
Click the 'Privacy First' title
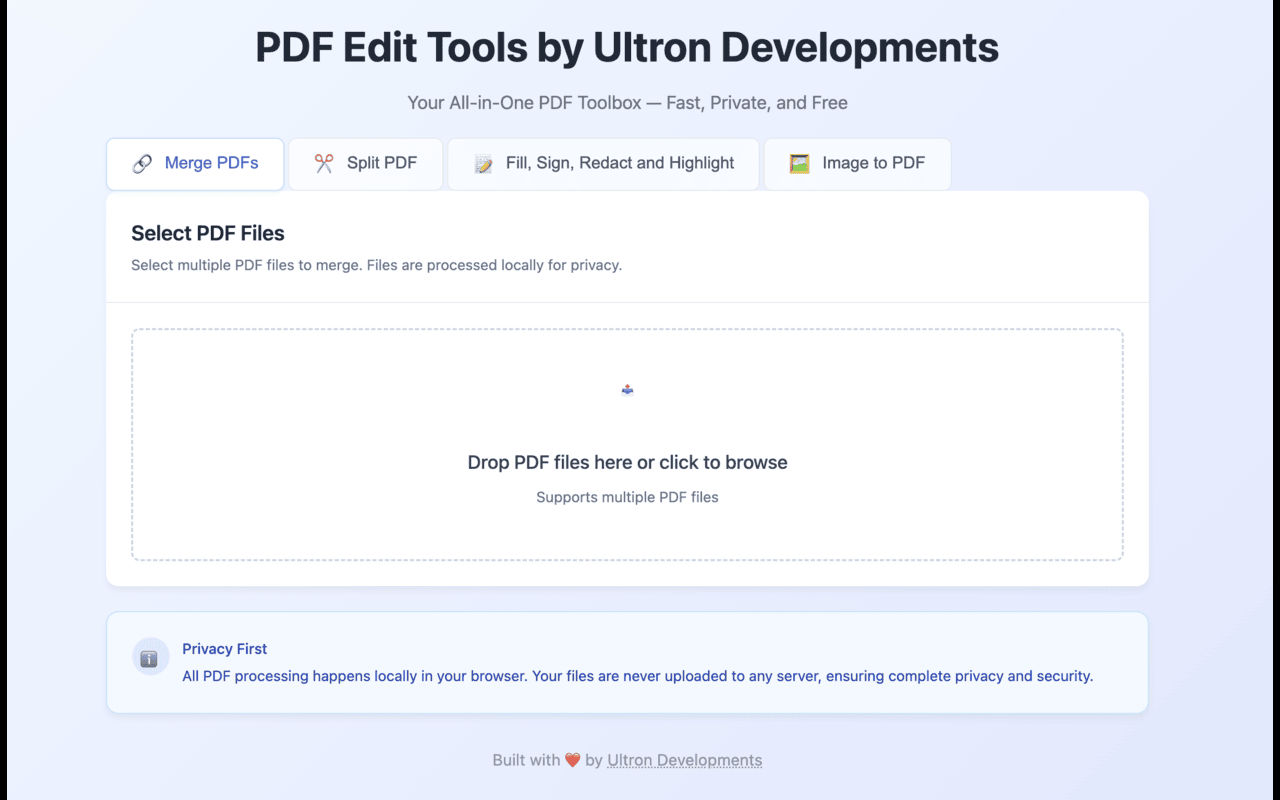tap(225, 649)
